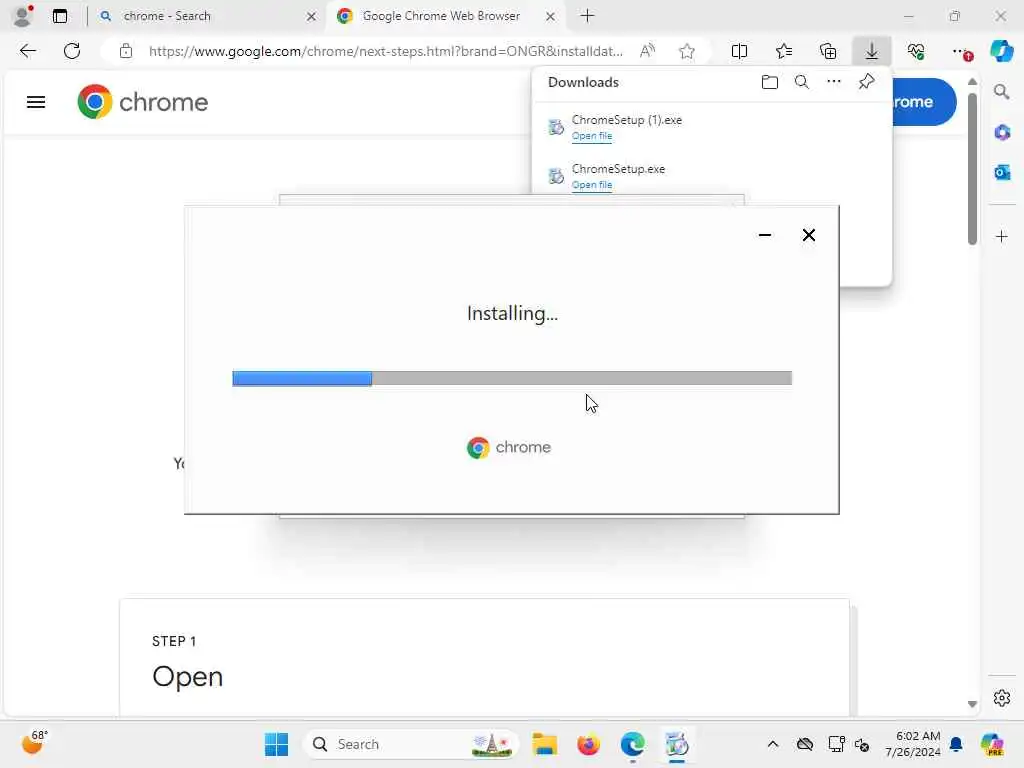The width and height of the screenshot is (1024, 768).
Task: Open the split screen icon
Action: point(739,51)
